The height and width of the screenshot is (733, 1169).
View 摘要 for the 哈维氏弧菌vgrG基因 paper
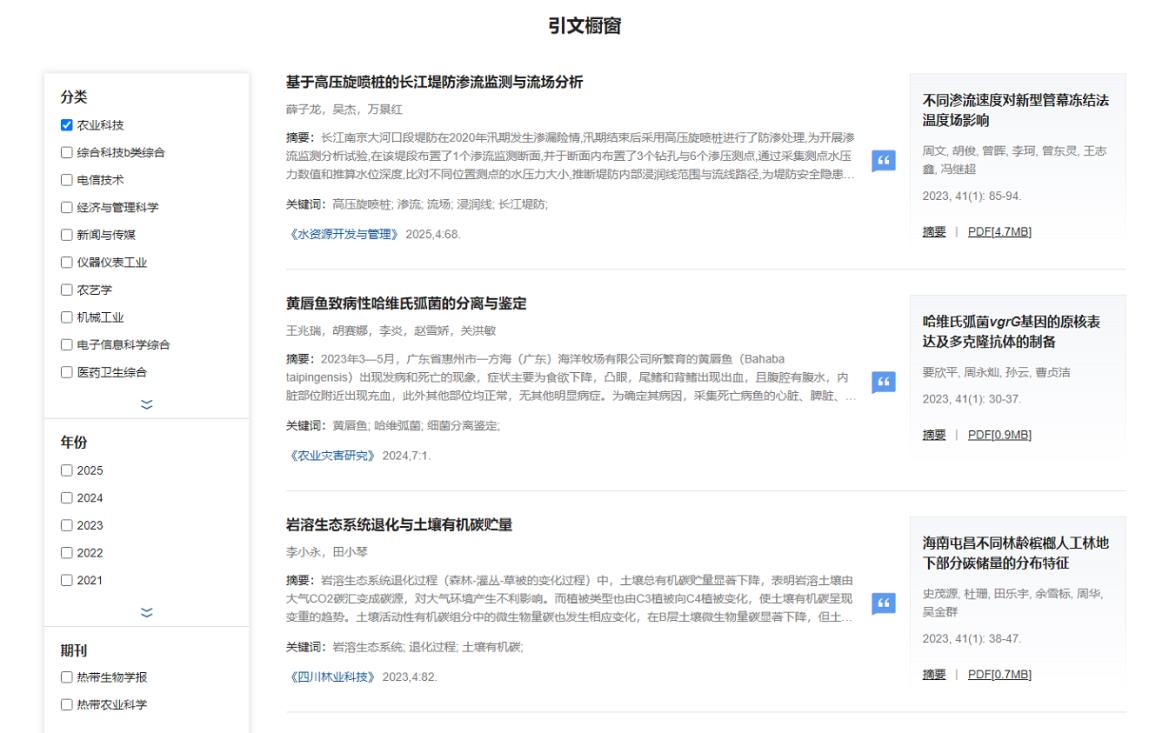[934, 434]
